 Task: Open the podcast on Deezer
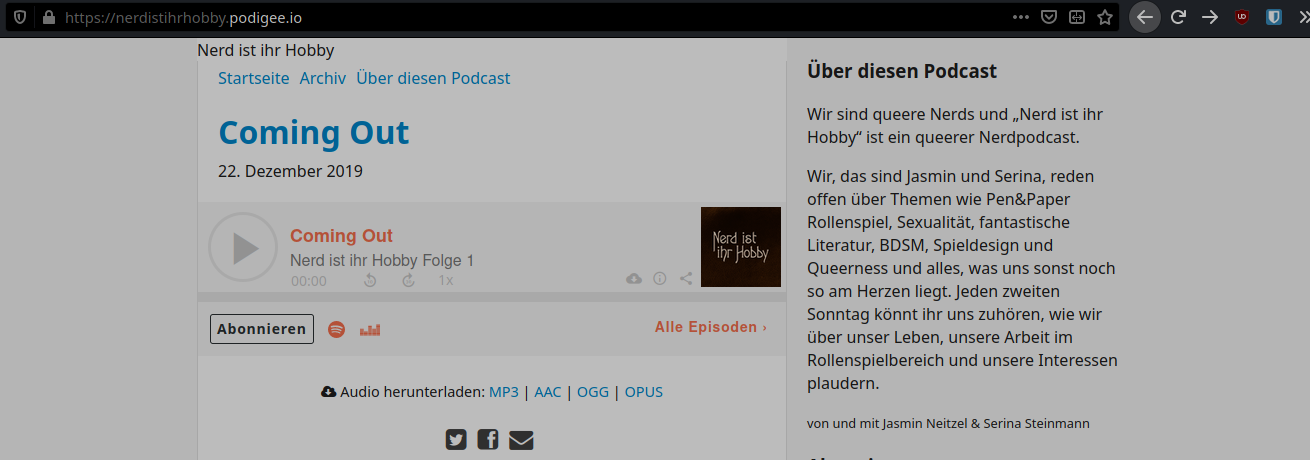tap(370, 329)
